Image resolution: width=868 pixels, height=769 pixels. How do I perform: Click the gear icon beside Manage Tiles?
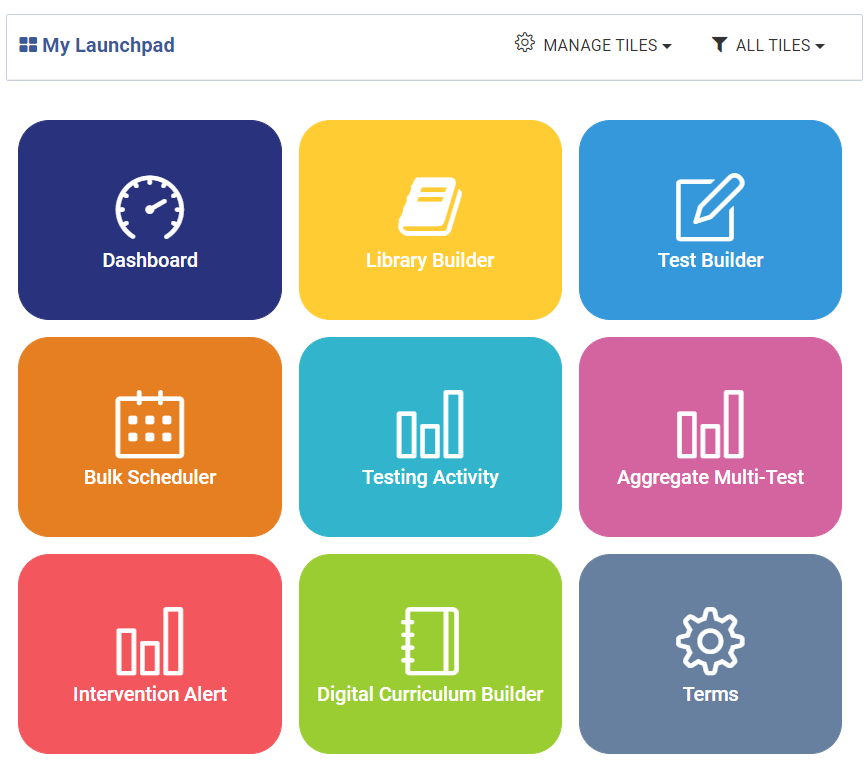pyautogui.click(x=525, y=43)
